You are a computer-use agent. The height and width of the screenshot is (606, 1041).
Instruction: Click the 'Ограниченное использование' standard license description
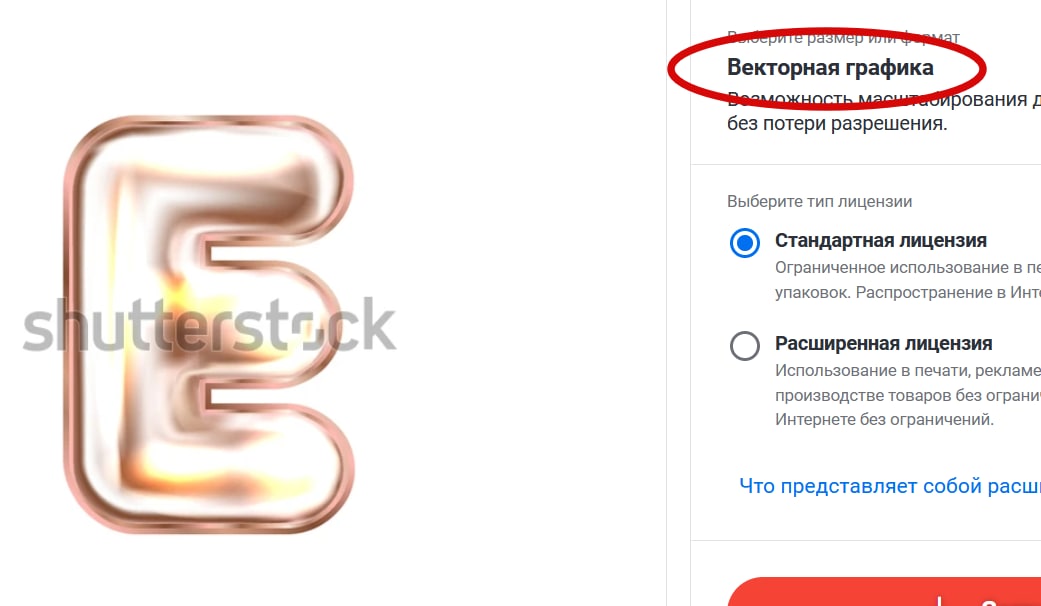[x=908, y=267]
